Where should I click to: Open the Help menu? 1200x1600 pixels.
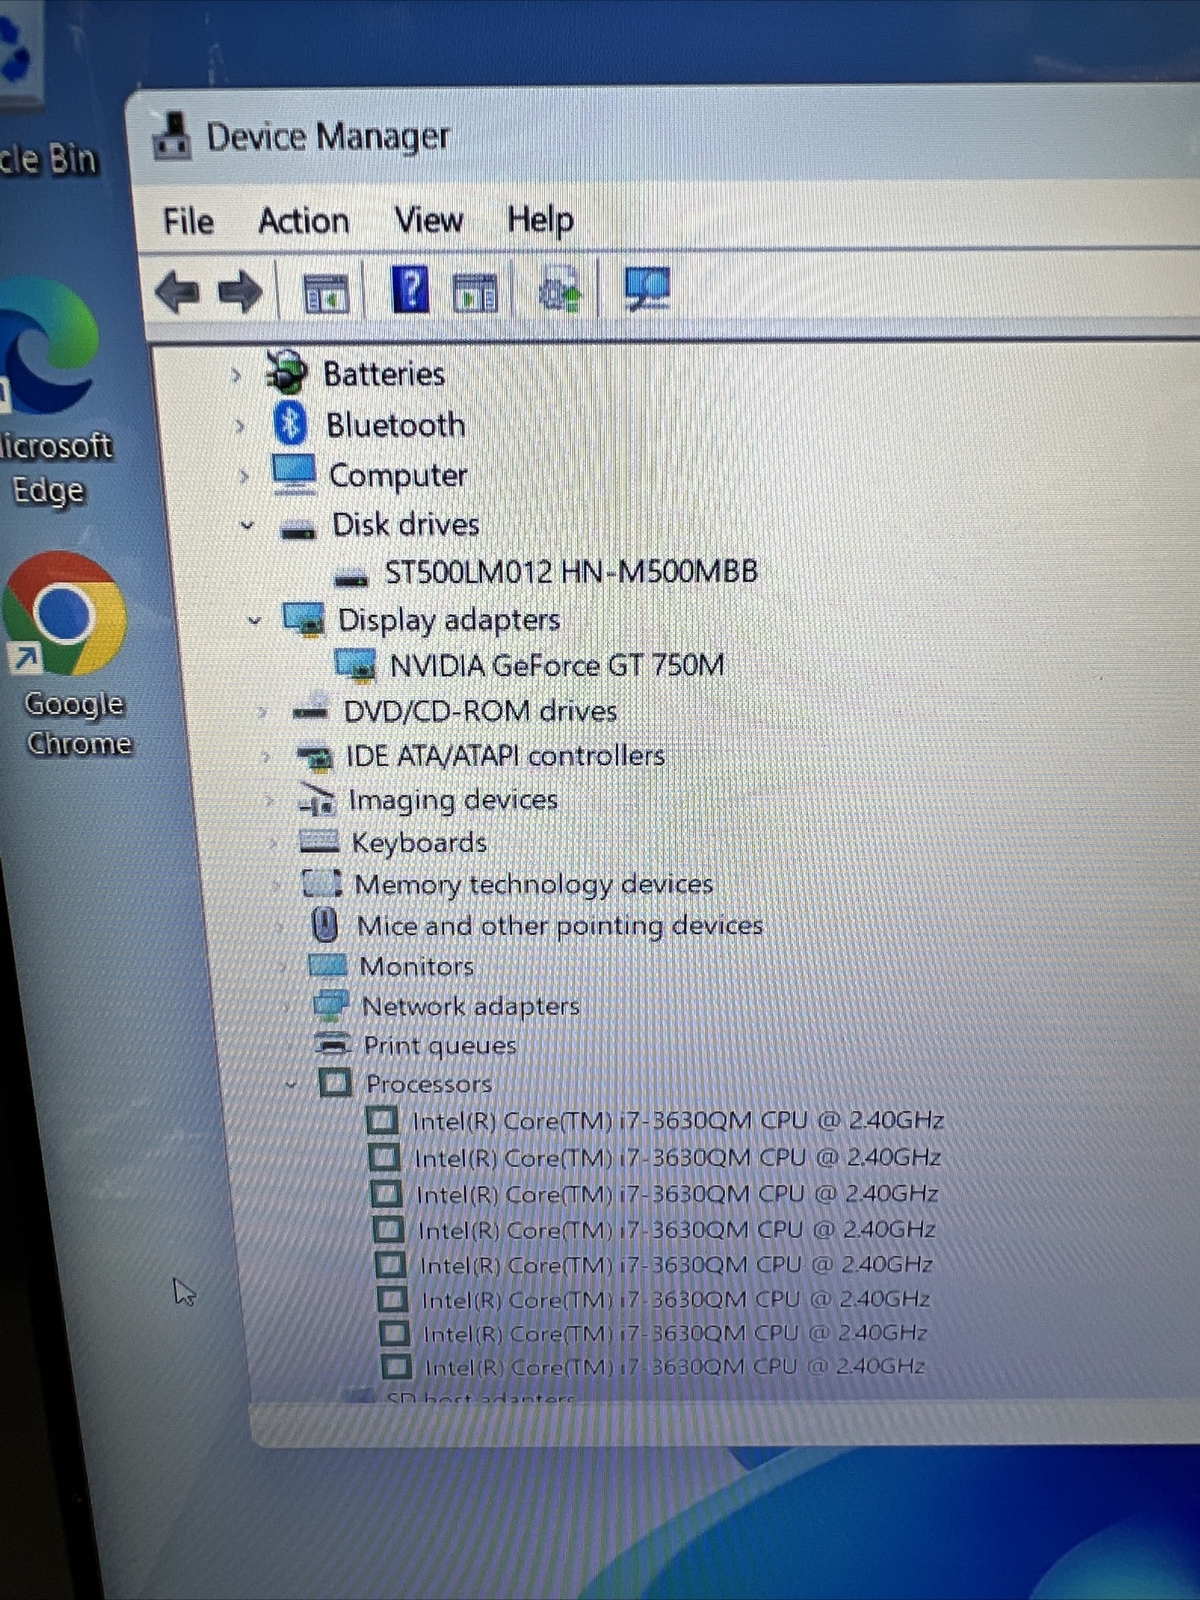[x=540, y=219]
